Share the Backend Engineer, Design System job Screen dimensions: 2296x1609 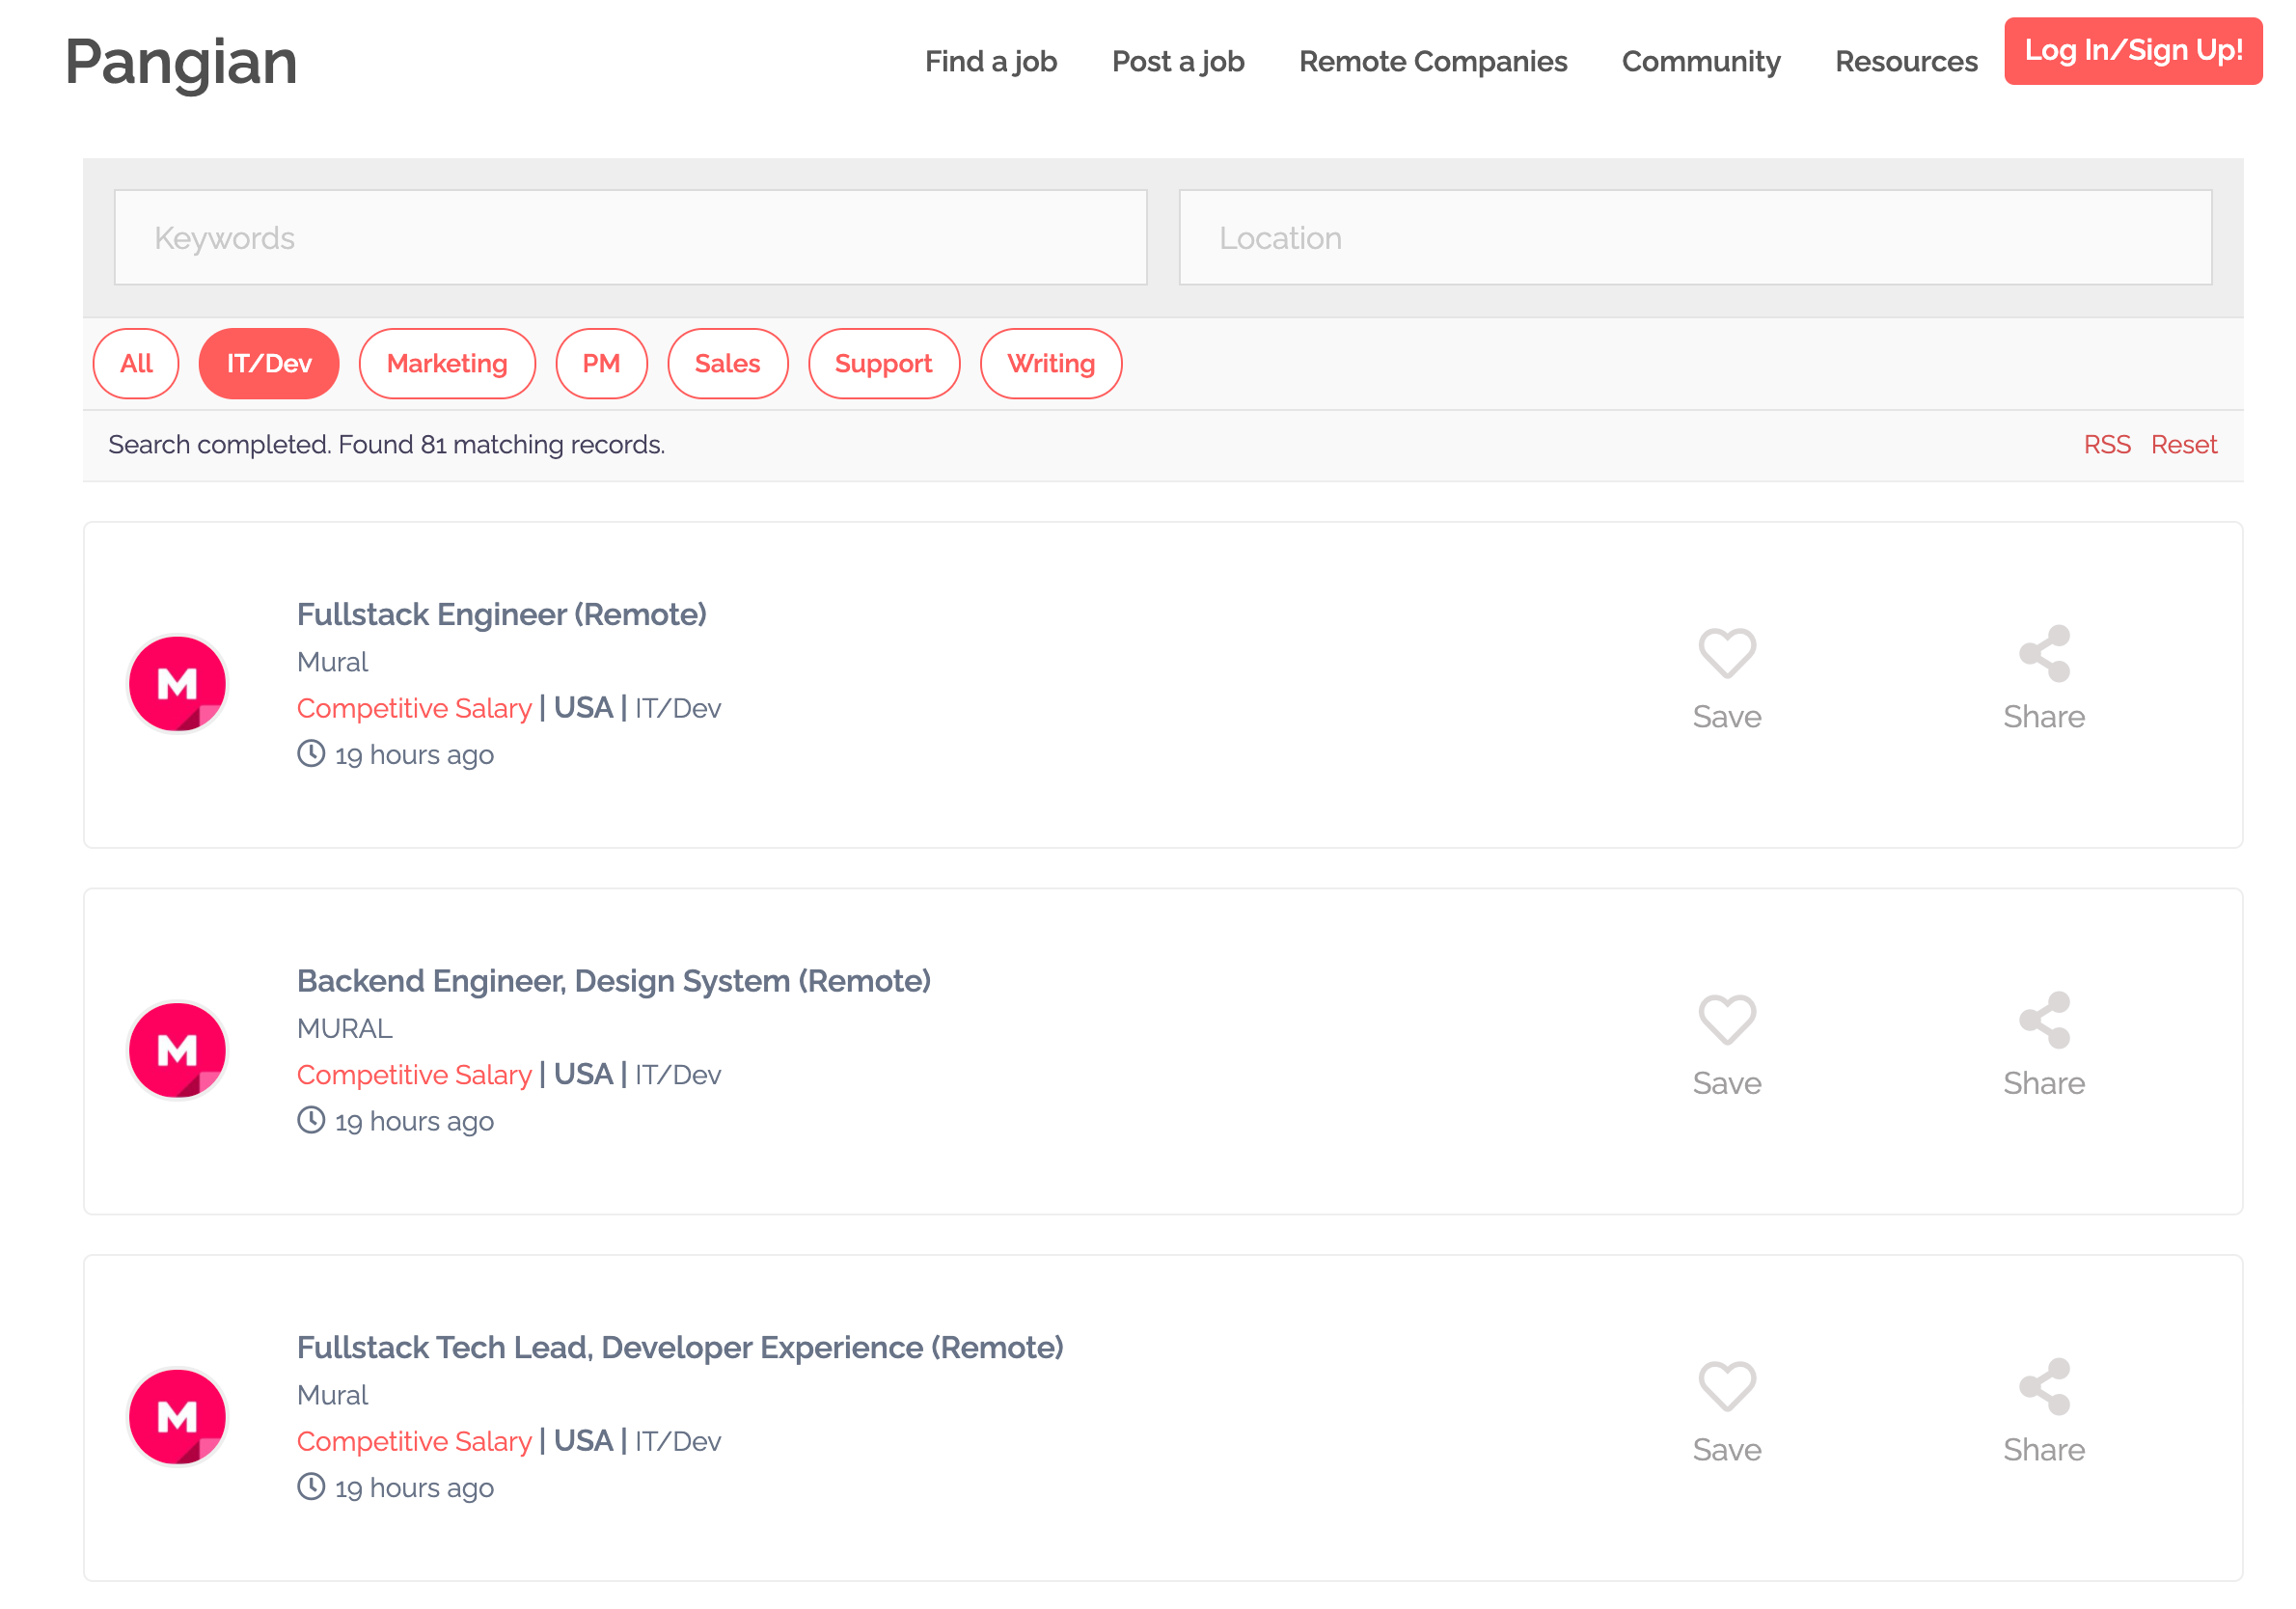point(2043,1020)
